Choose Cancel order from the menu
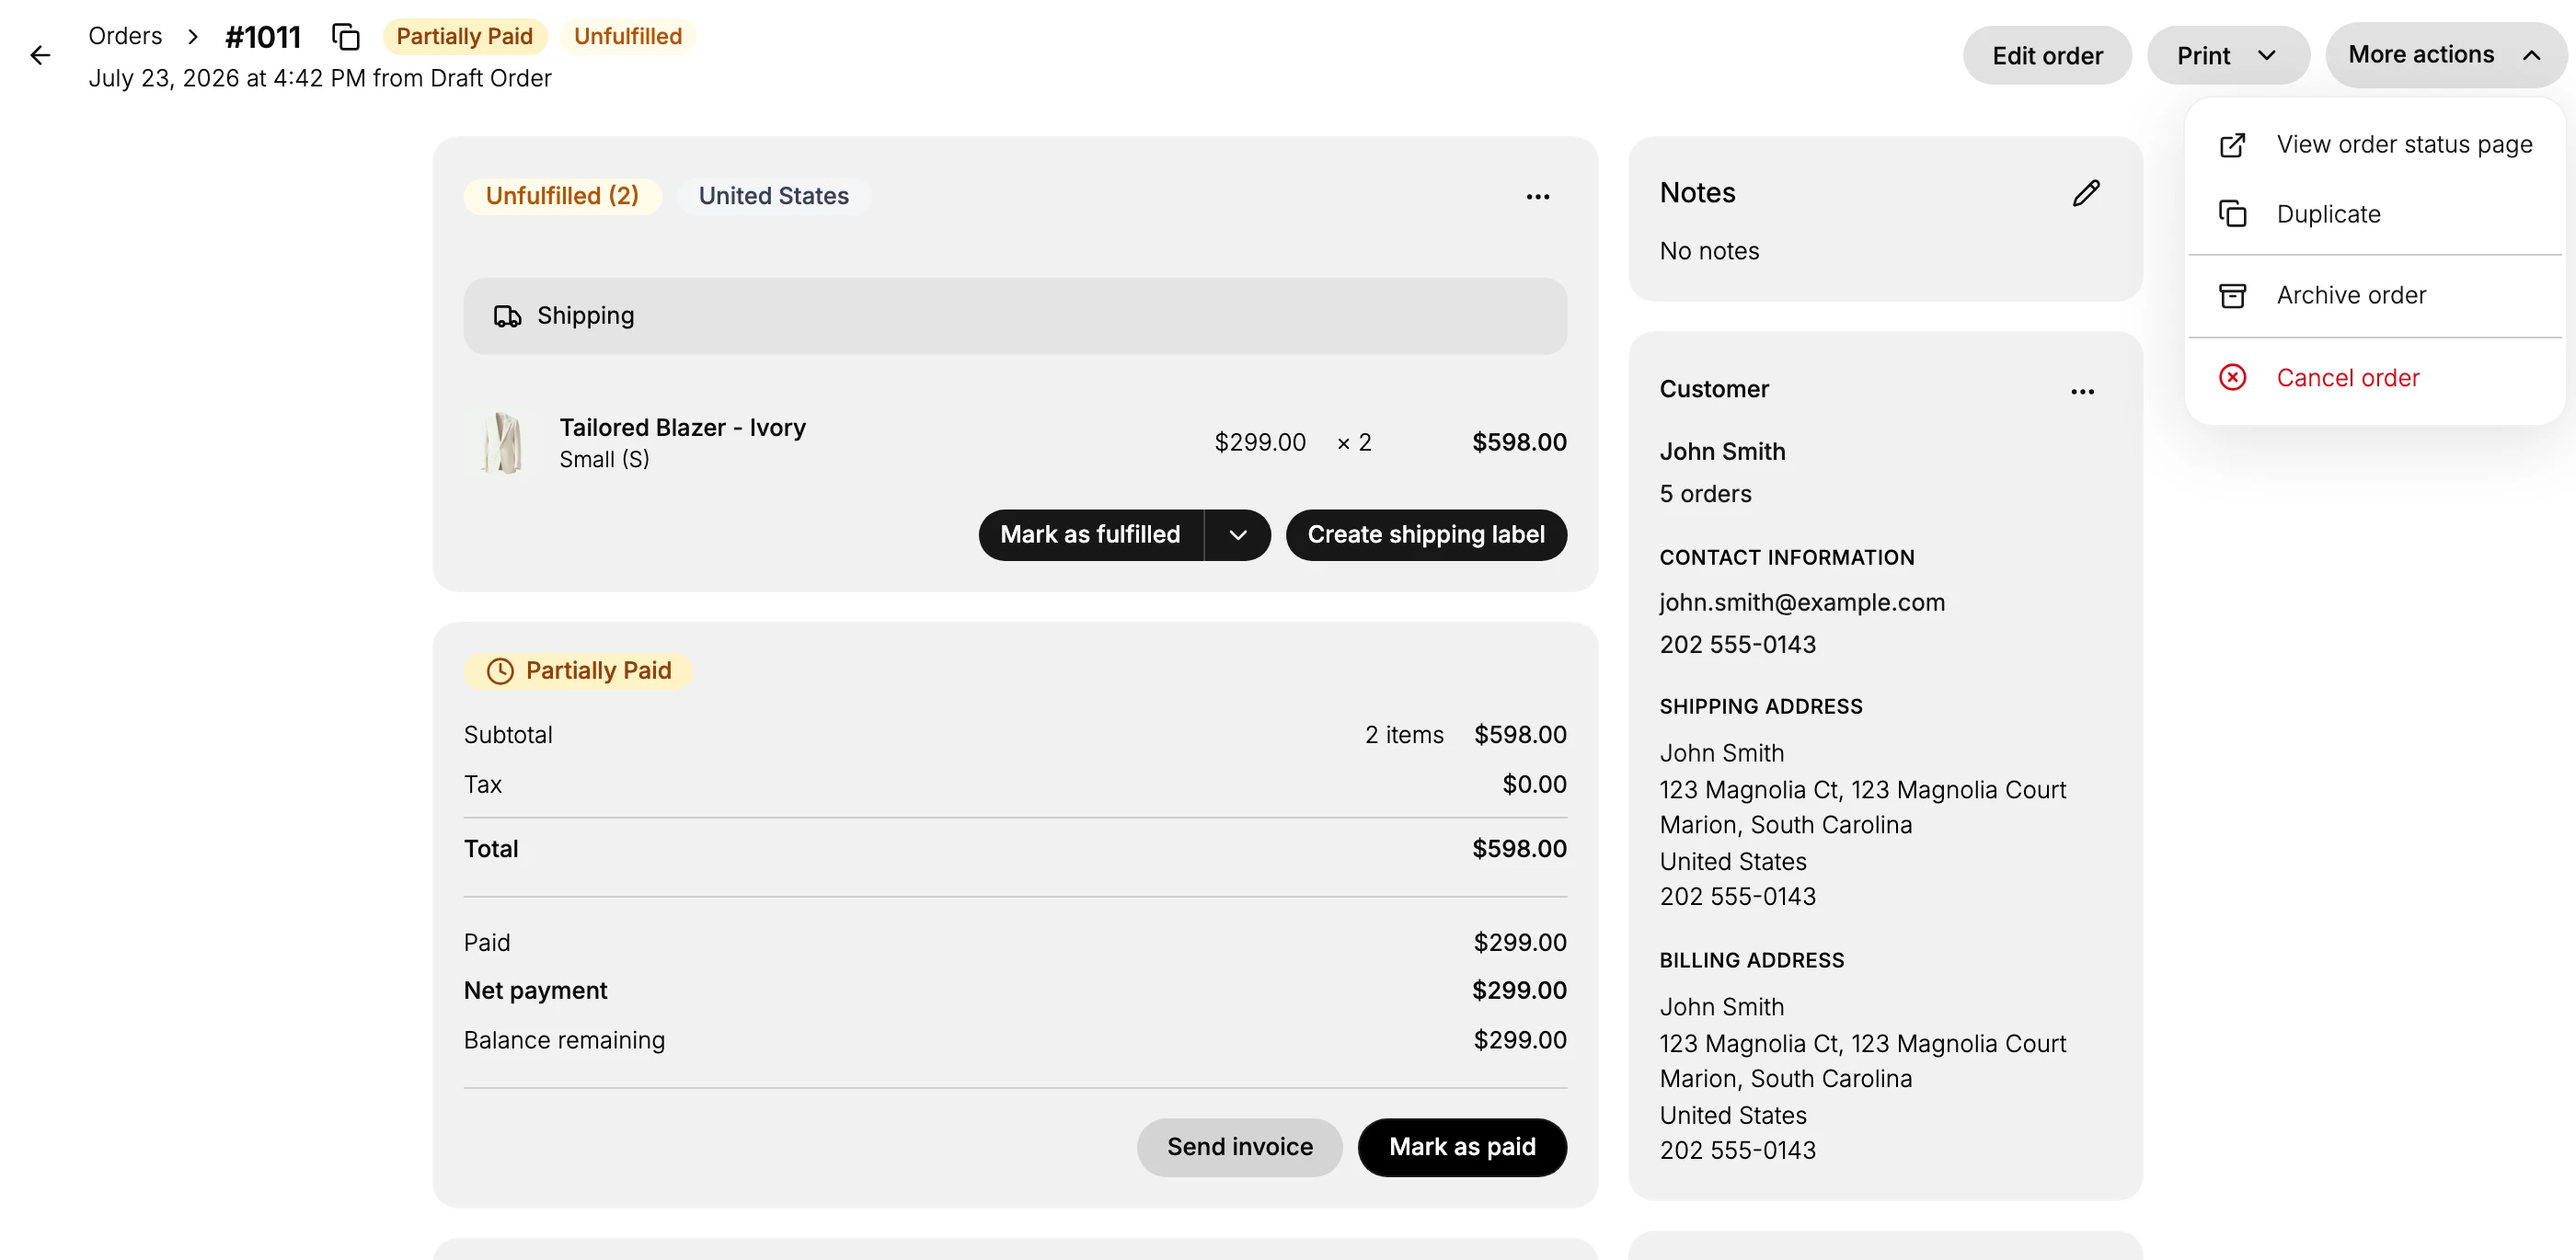 pos(2374,377)
